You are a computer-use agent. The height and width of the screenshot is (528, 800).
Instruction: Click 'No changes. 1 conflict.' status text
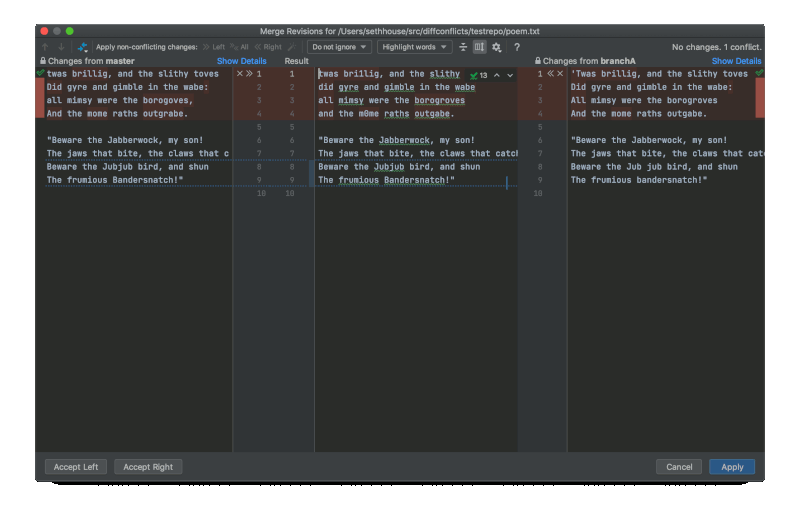pos(716,47)
